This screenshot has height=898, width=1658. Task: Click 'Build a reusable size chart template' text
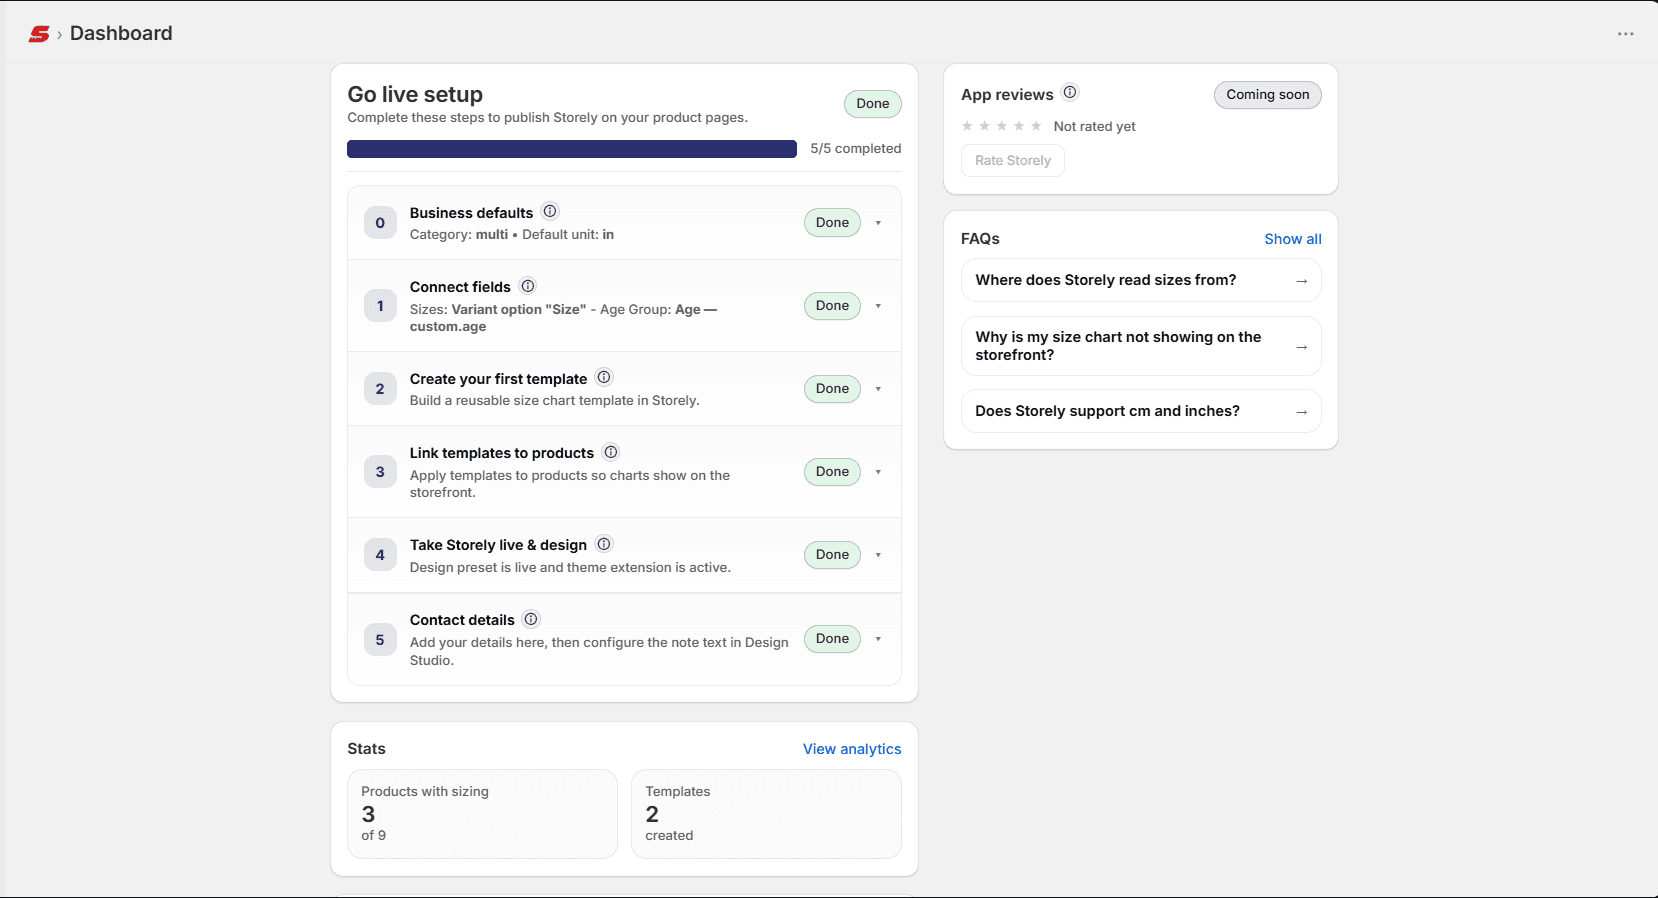pos(555,401)
